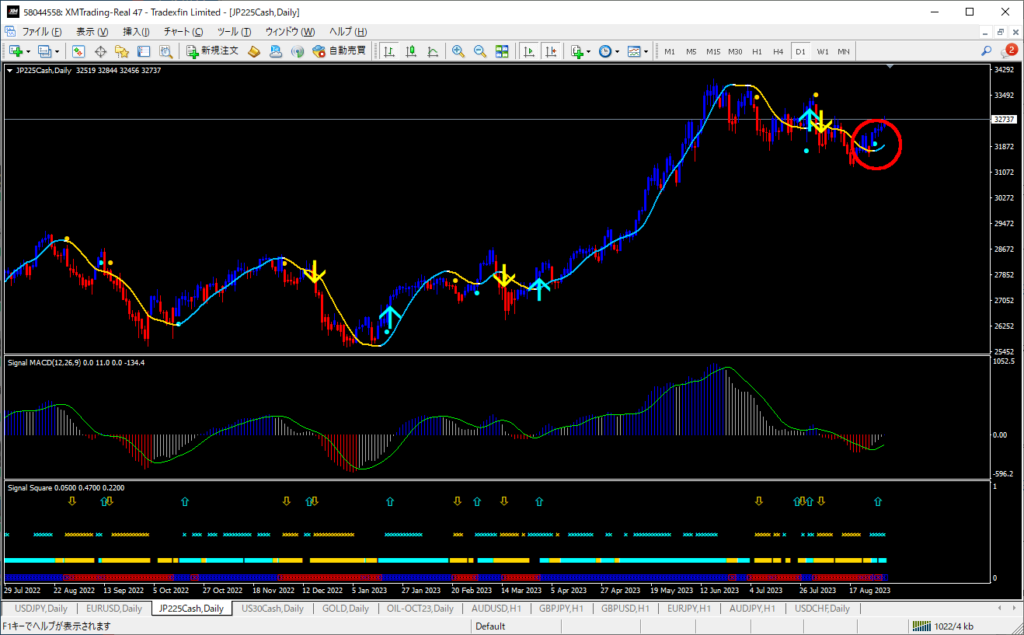Select the crosshair Data Window icon
The image size is (1024, 635).
pyautogui.click(x=99, y=51)
